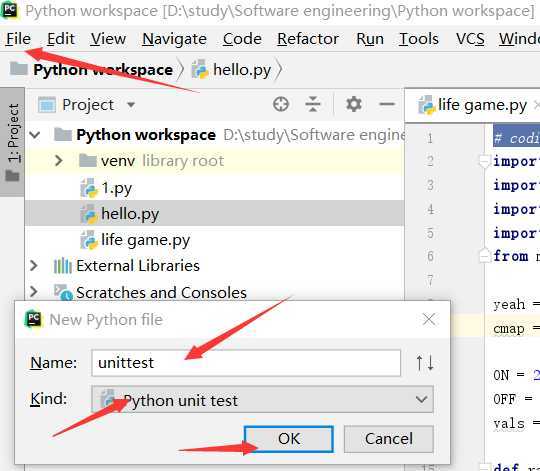Viewport: 540px width, 471px height.
Task: Select the External Libraries node
Action: pyautogui.click(x=138, y=266)
